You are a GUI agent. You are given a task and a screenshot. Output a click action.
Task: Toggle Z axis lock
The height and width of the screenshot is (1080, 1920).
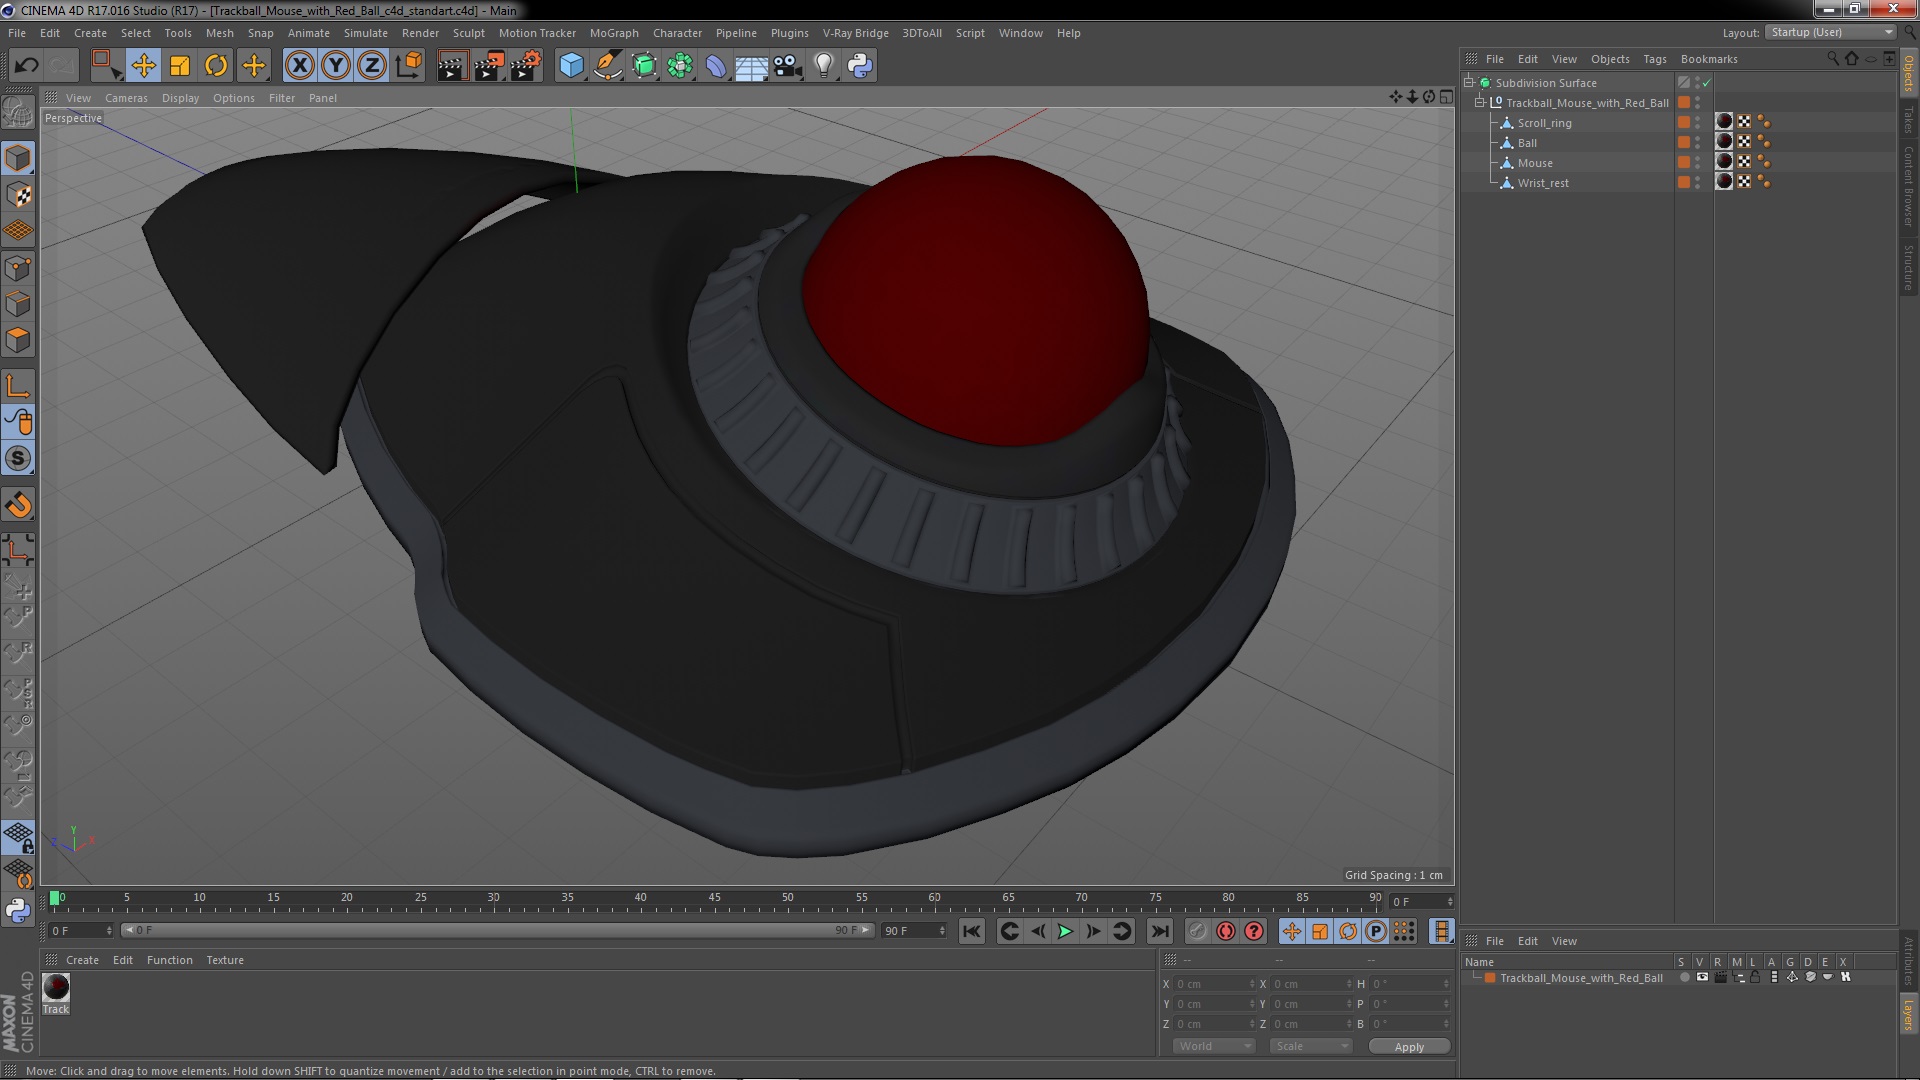click(372, 66)
